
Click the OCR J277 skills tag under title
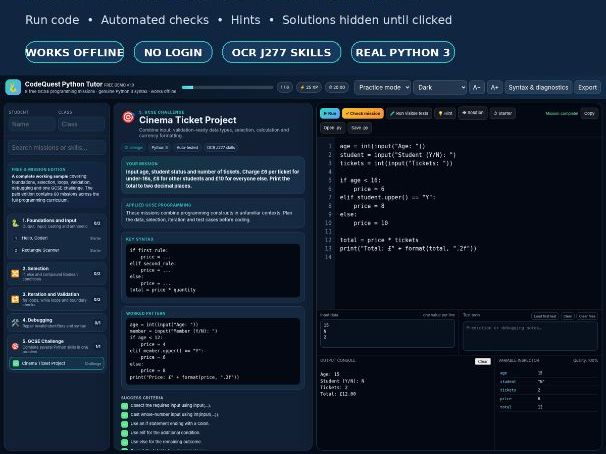221,148
